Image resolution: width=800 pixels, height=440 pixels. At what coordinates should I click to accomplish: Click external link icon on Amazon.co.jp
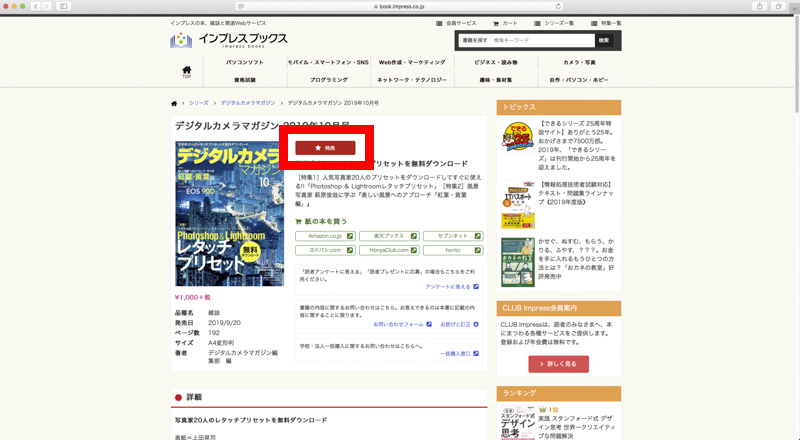[350, 236]
